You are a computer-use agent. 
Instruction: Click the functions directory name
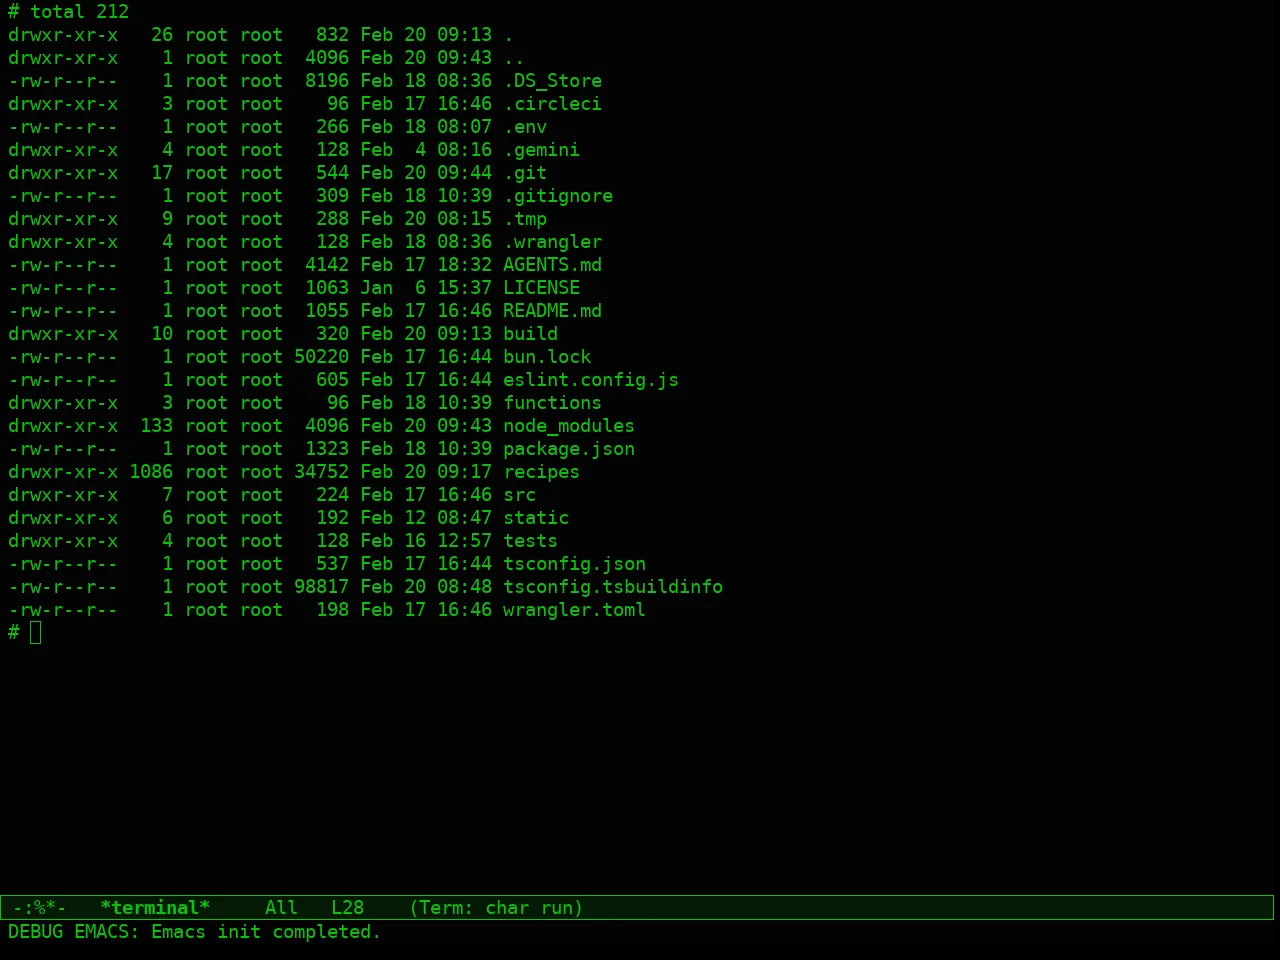pos(553,403)
